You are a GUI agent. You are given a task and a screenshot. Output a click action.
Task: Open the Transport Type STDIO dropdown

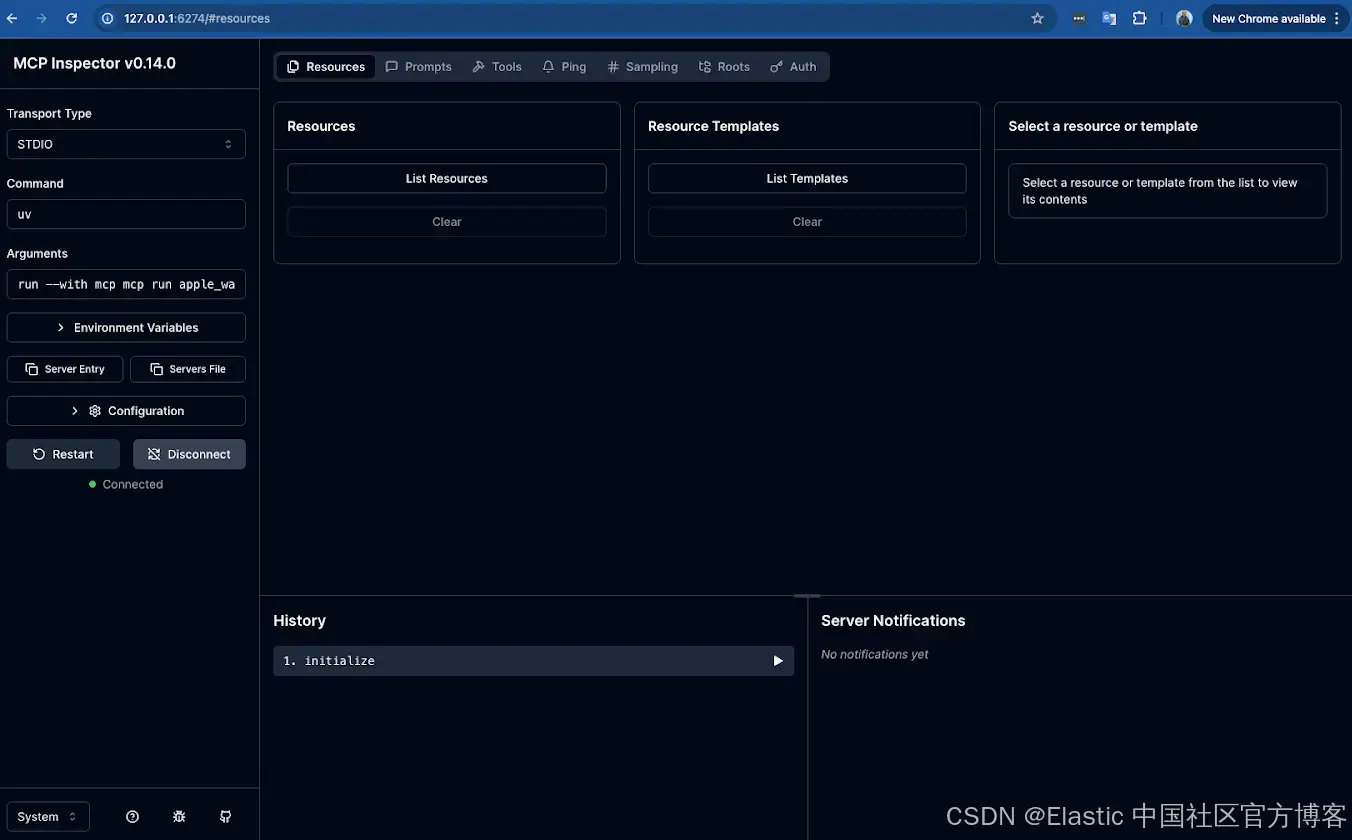coord(126,144)
